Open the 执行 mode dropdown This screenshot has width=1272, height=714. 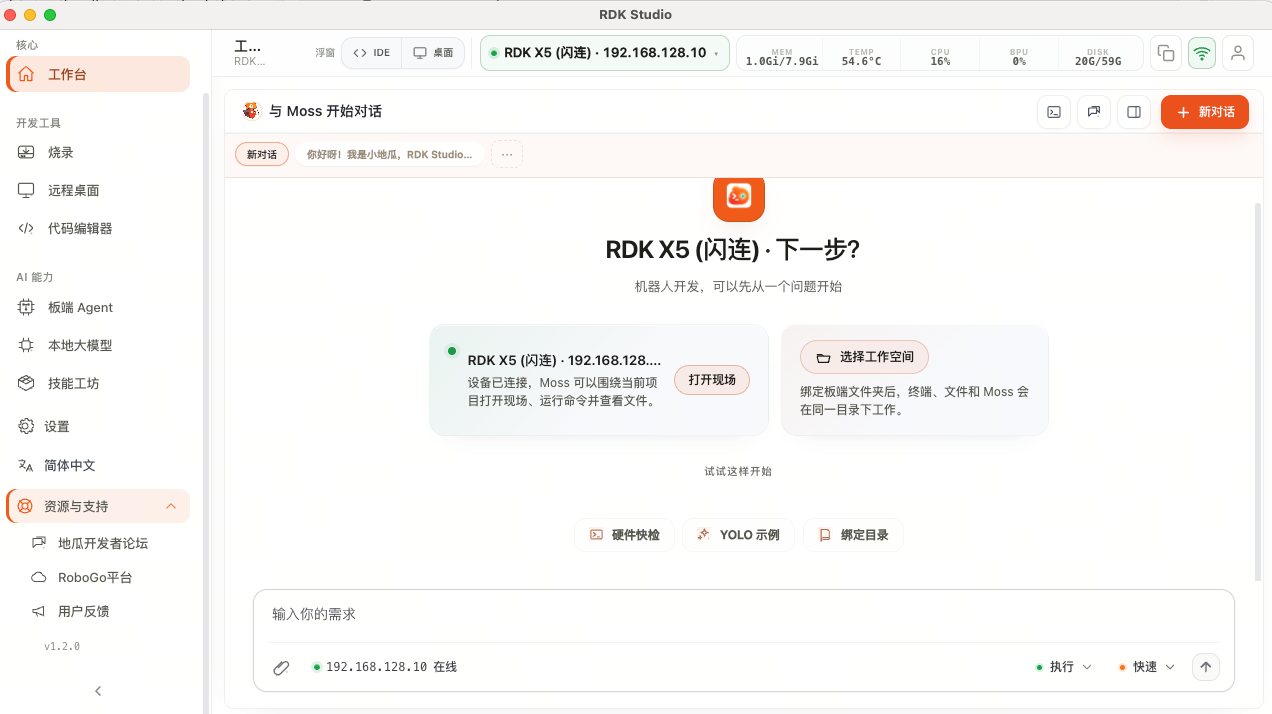coord(1063,667)
